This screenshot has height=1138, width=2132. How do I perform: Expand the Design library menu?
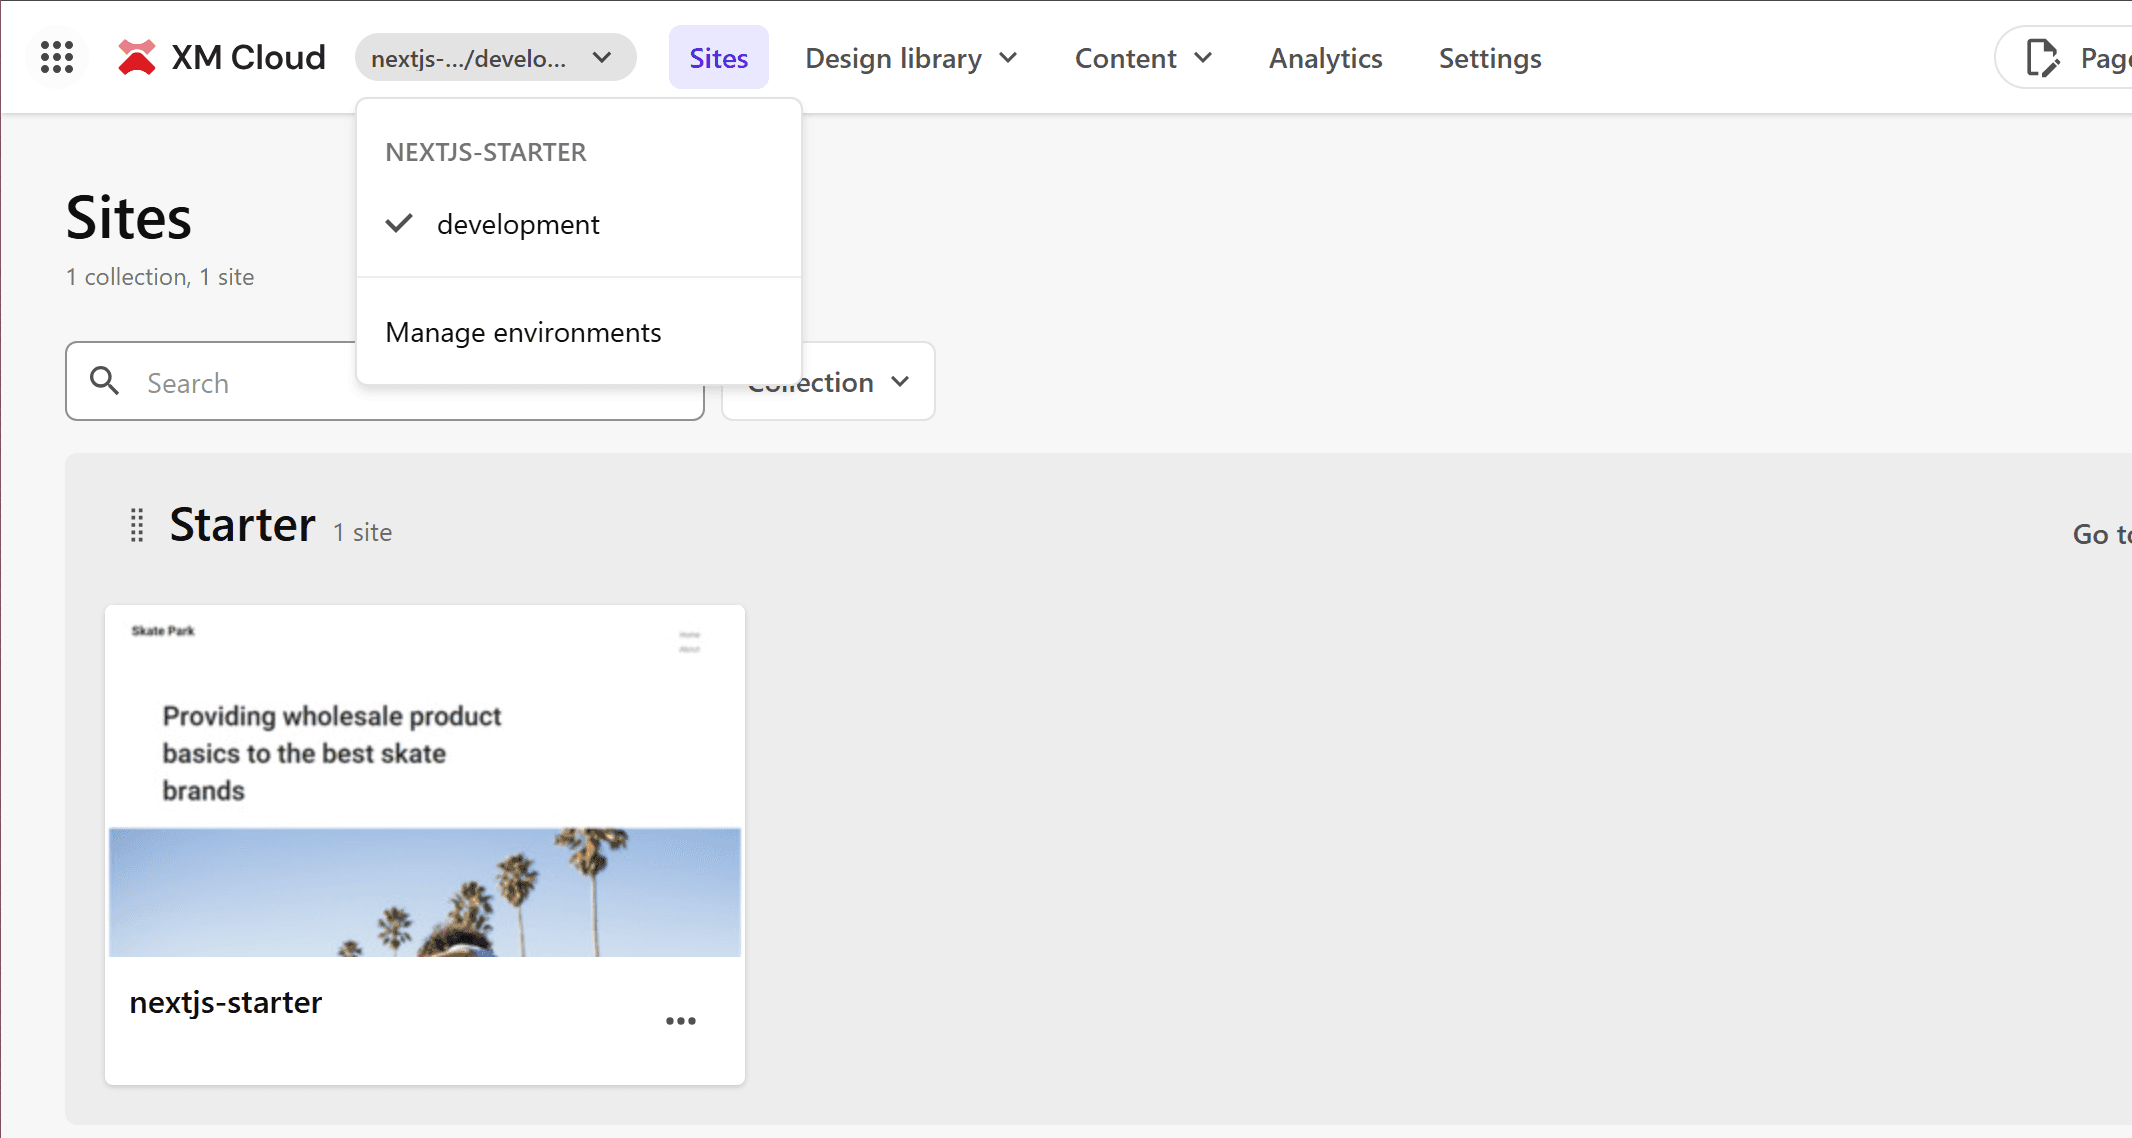(x=910, y=58)
